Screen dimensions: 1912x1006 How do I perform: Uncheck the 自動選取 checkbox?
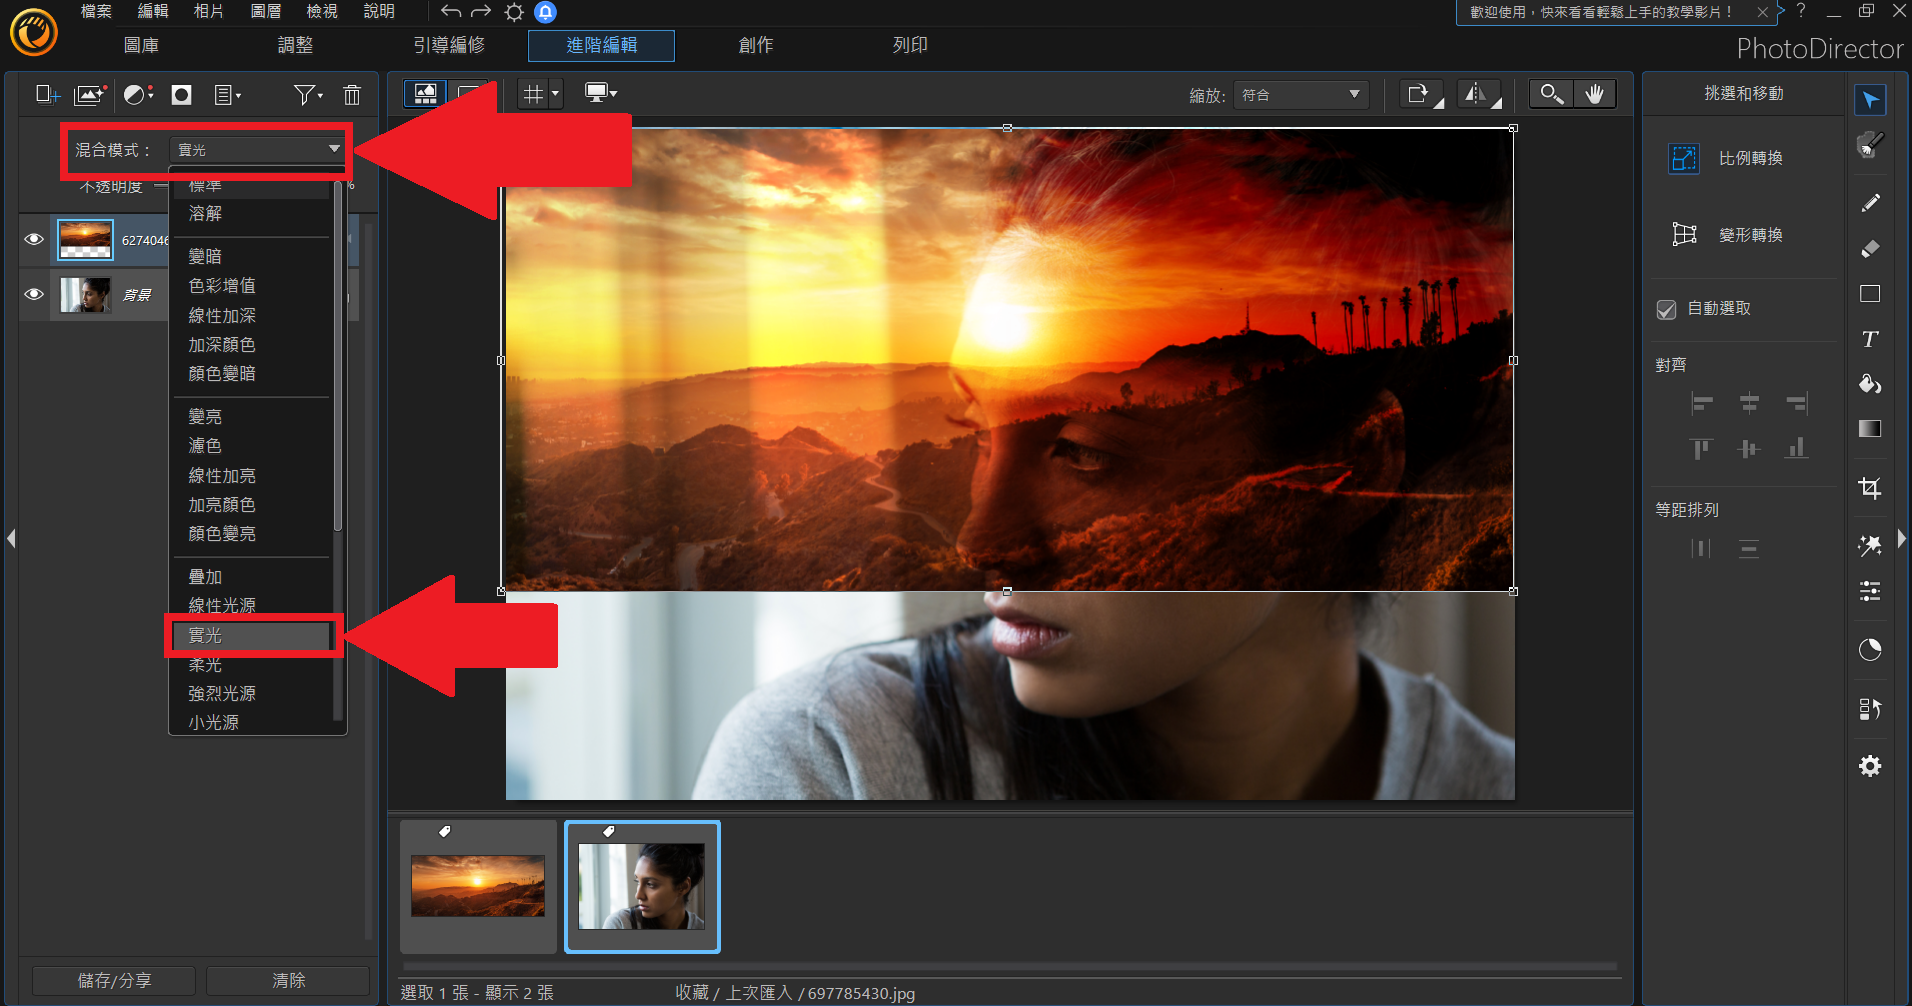pos(1666,309)
